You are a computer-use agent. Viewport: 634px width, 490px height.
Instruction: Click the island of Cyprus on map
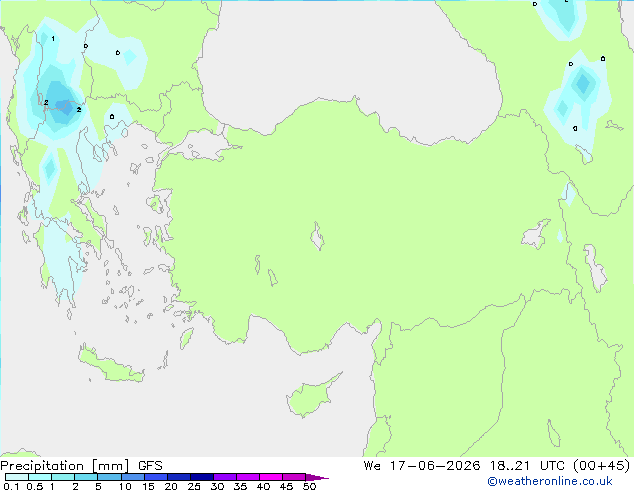coord(312,395)
